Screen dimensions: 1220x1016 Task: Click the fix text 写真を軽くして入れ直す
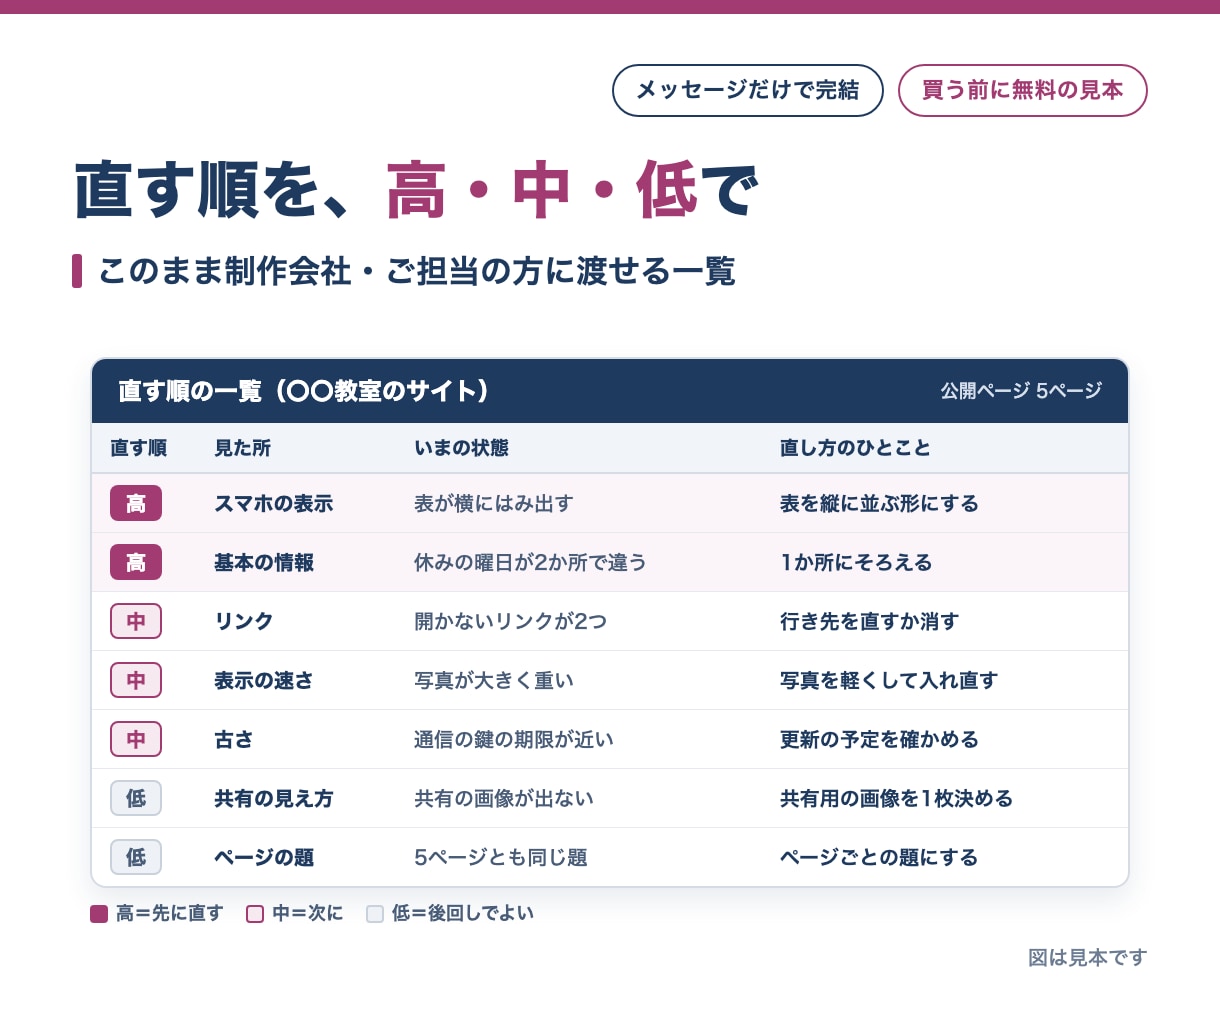click(889, 680)
